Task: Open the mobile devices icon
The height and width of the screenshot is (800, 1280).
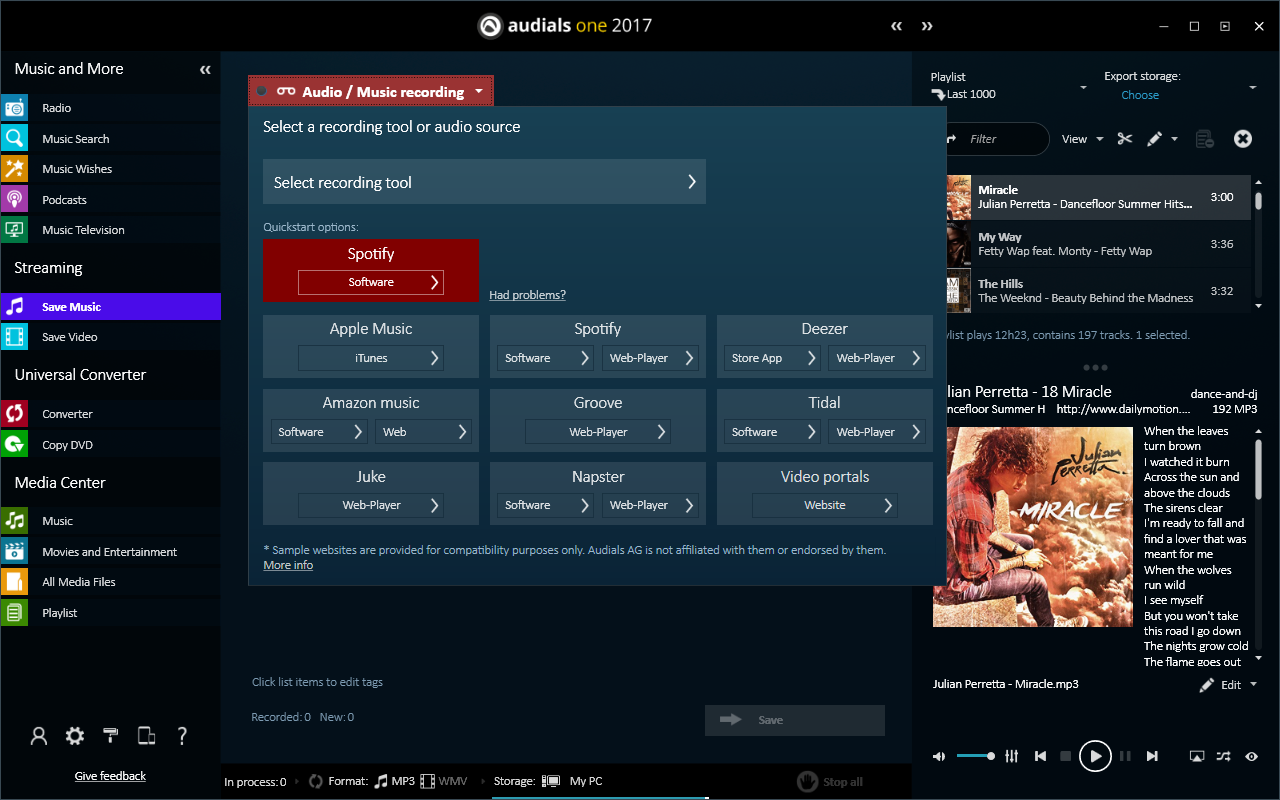Action: point(146,736)
